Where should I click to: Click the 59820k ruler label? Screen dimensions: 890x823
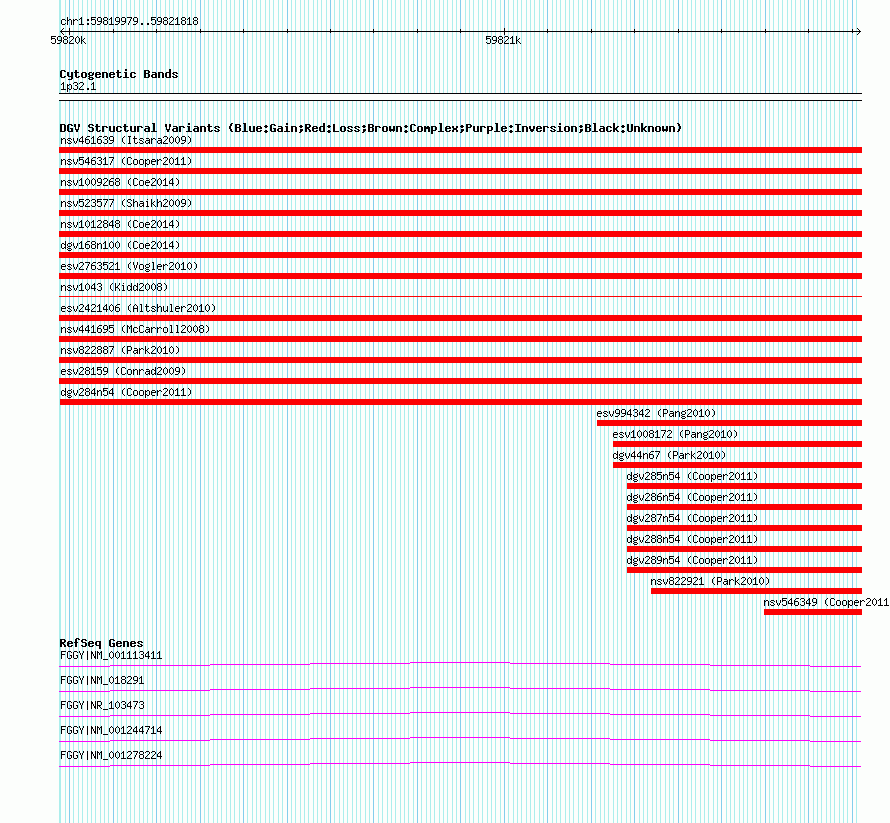point(68,40)
